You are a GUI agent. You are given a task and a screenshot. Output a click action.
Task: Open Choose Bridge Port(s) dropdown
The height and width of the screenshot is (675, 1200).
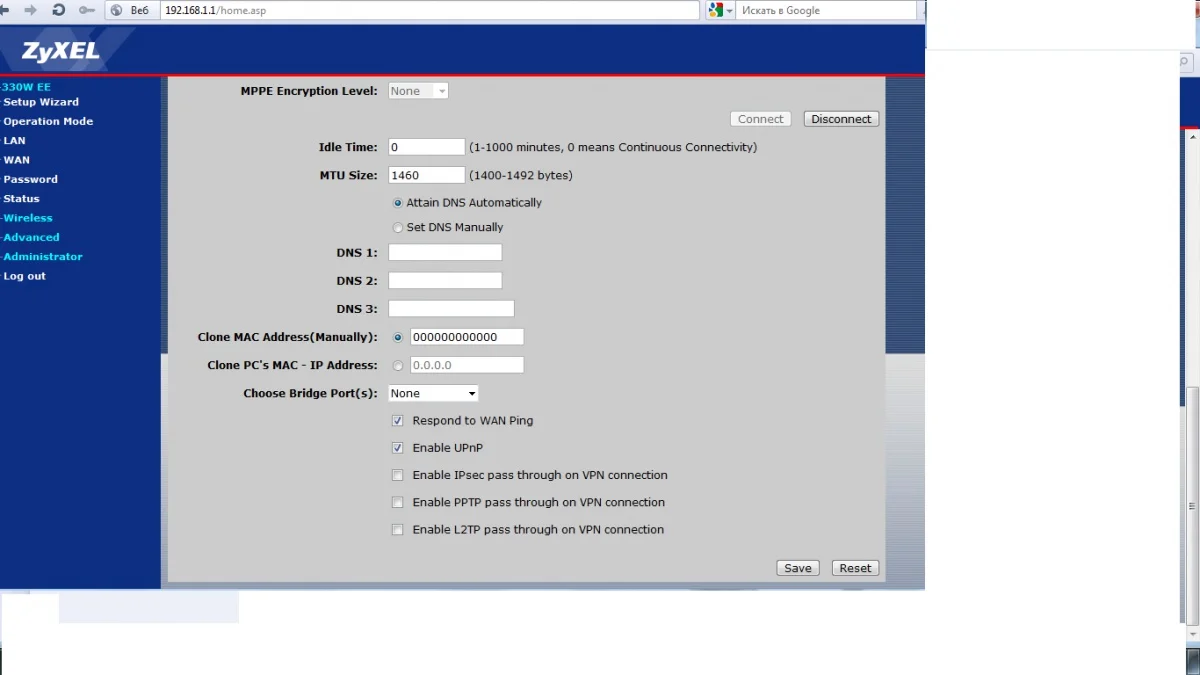[x=433, y=393]
